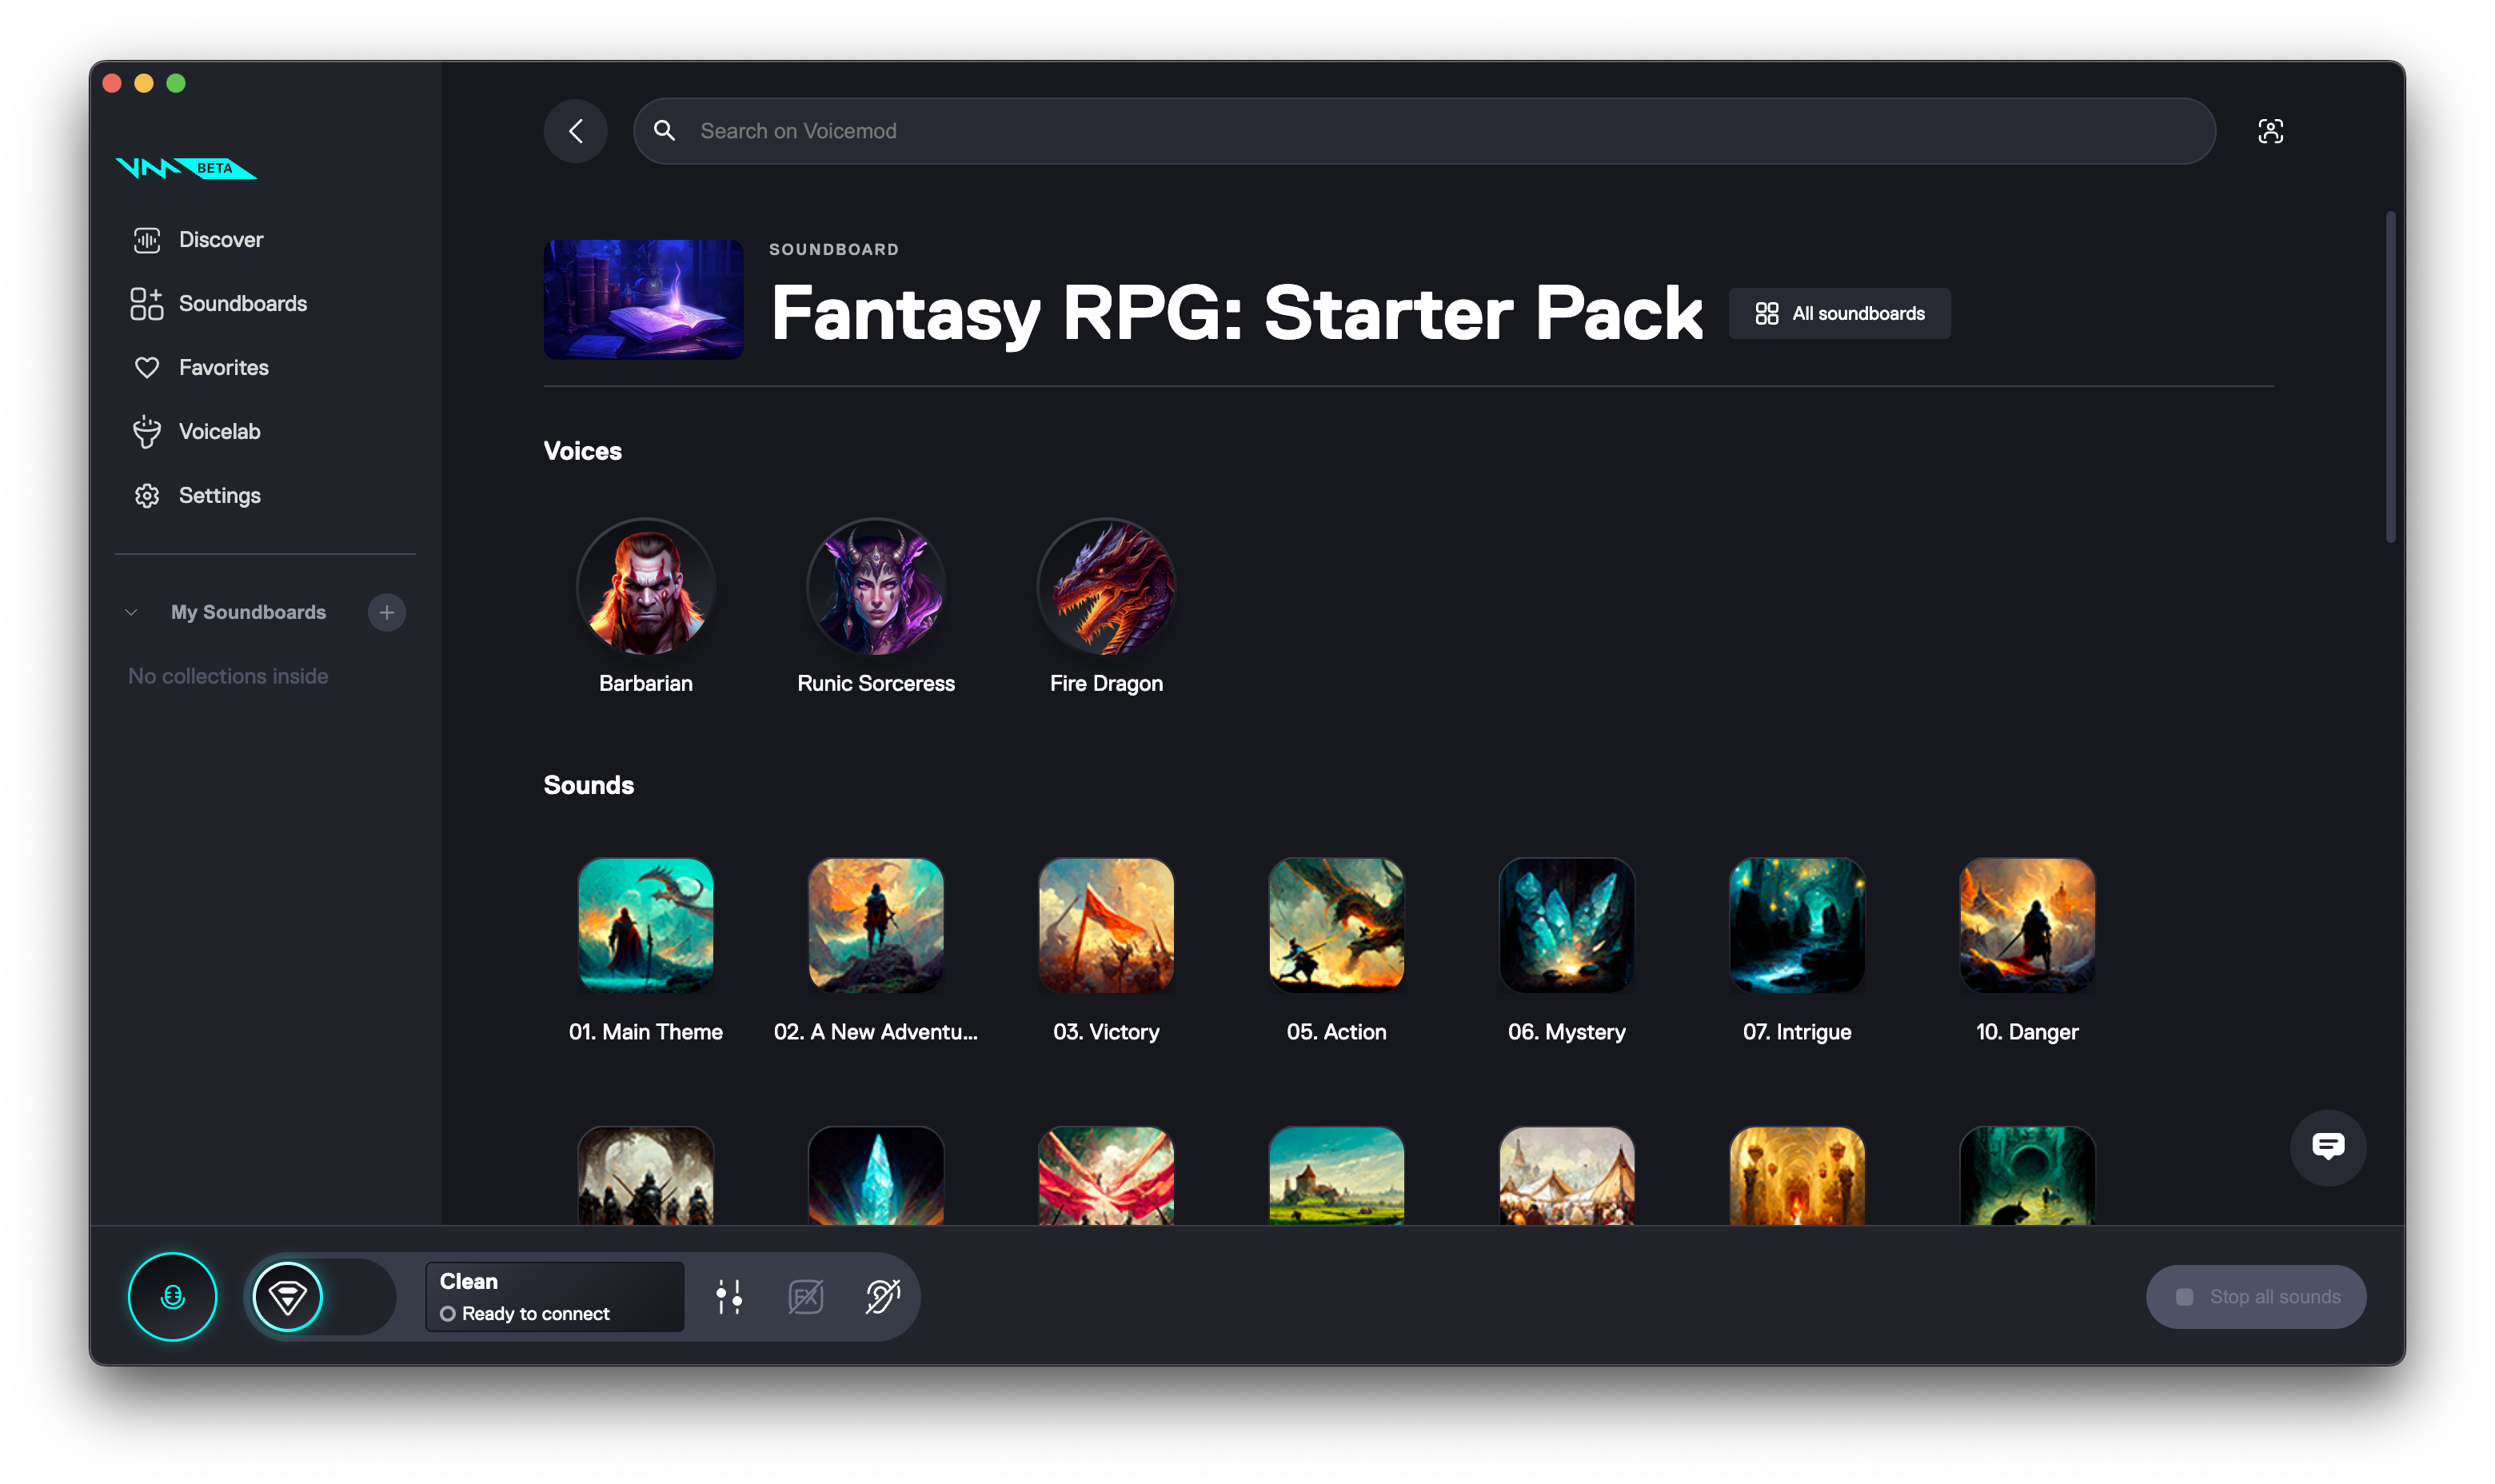Click the Fantasy RPG soundboard cover image

[643, 299]
